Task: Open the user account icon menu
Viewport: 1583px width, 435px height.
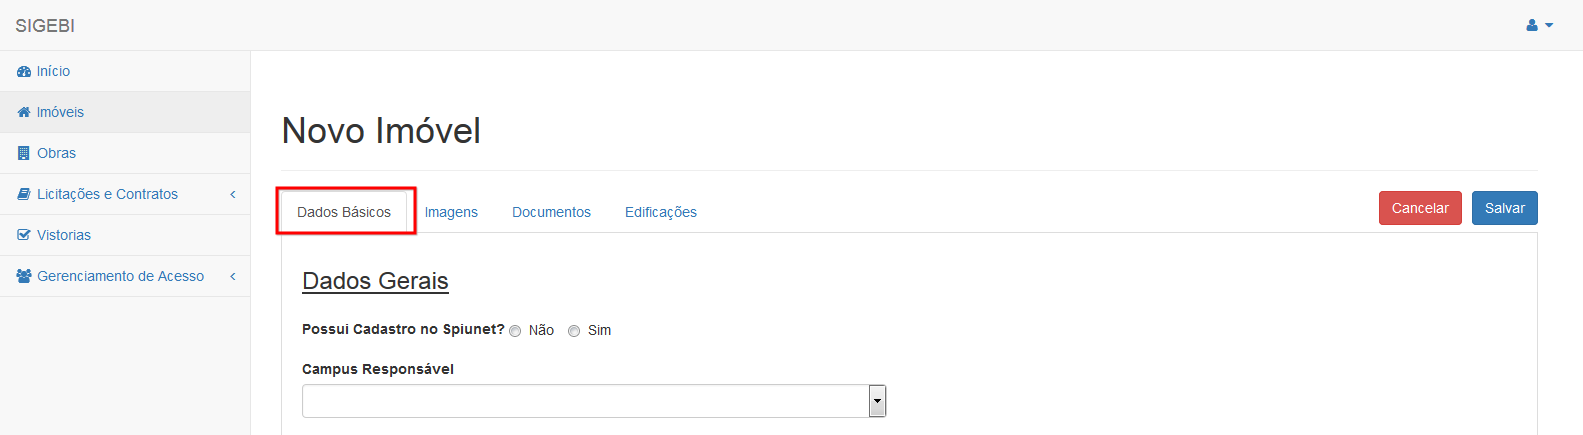Action: coord(1539,25)
